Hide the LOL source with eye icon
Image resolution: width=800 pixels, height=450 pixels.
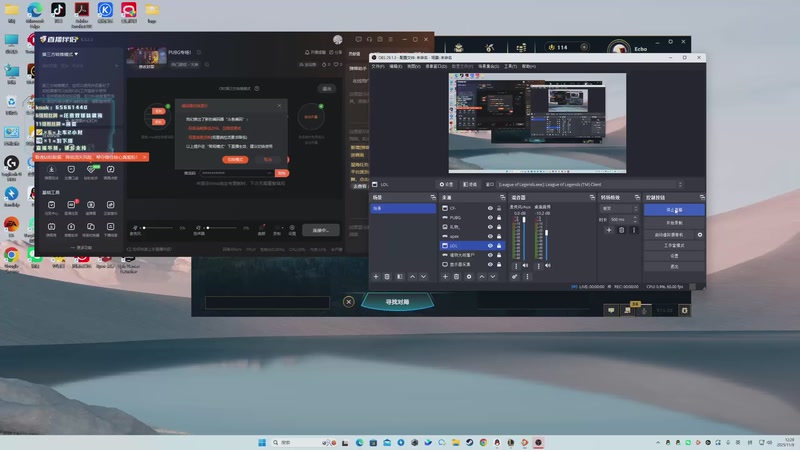point(490,245)
